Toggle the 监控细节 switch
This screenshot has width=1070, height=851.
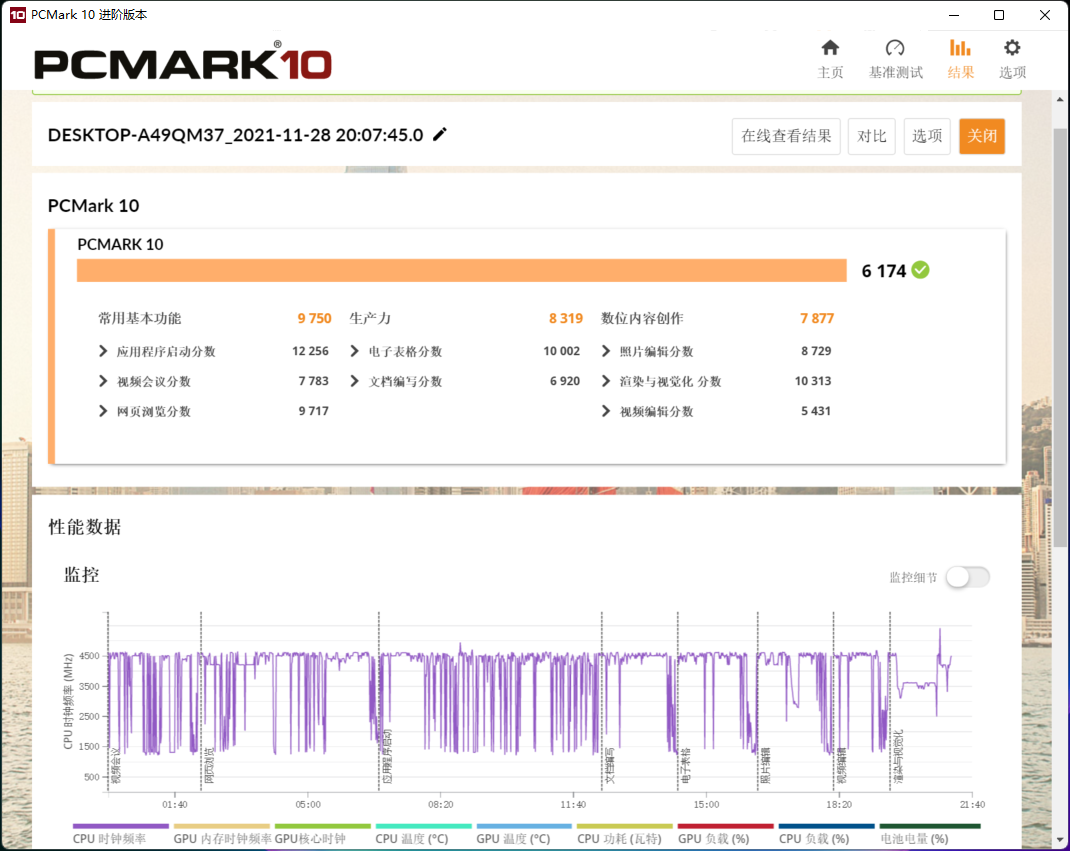[968, 577]
